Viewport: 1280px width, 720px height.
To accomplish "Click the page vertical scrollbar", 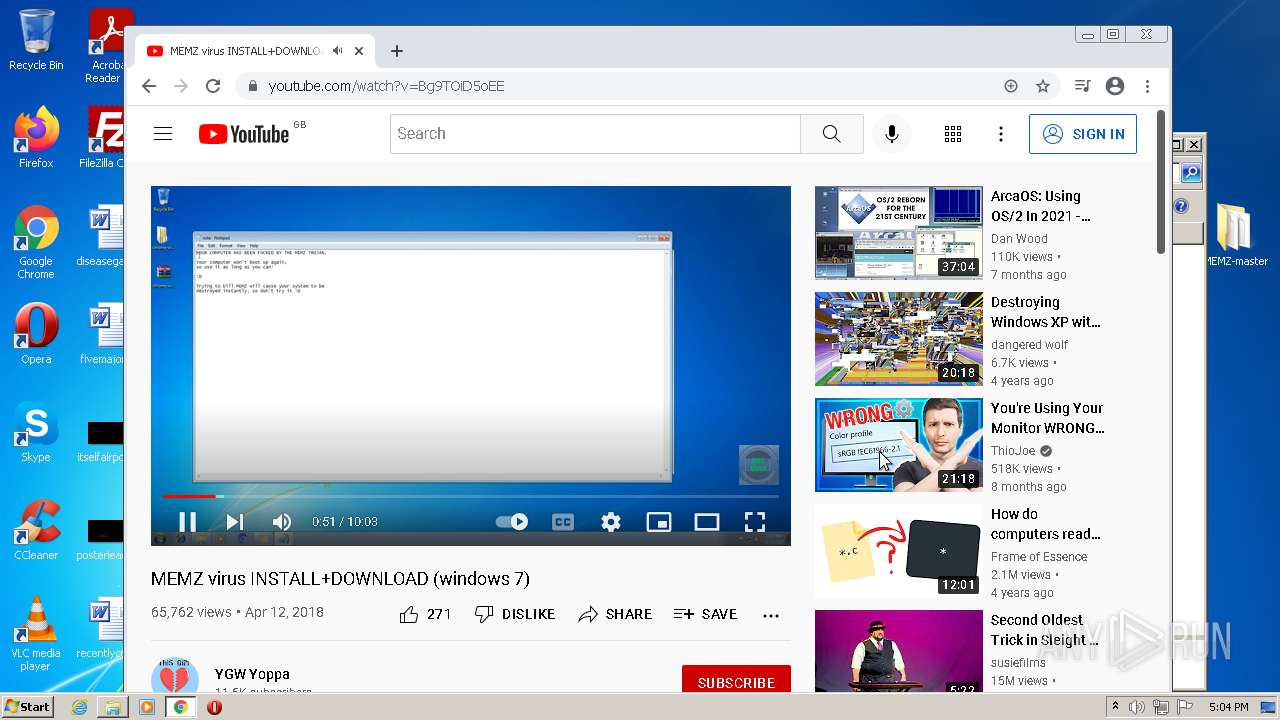I will [x=1160, y=180].
